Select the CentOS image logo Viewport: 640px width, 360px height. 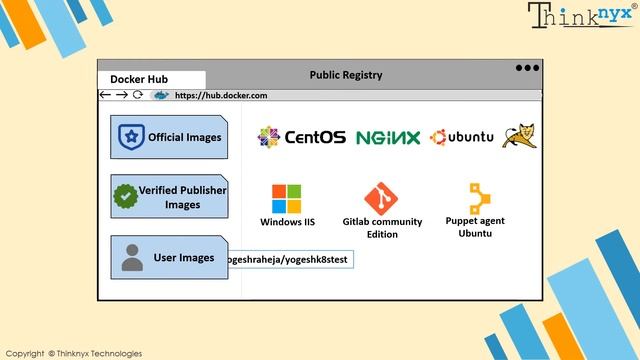[x=302, y=137]
